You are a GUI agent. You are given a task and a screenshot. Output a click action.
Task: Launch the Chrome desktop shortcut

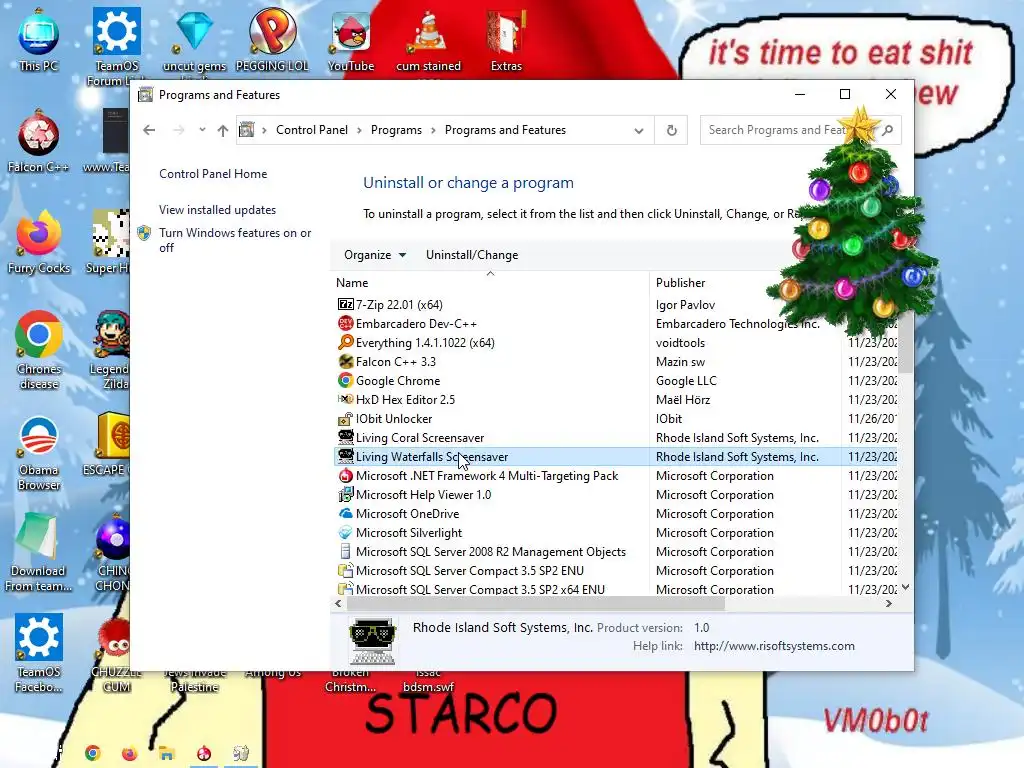[39, 349]
